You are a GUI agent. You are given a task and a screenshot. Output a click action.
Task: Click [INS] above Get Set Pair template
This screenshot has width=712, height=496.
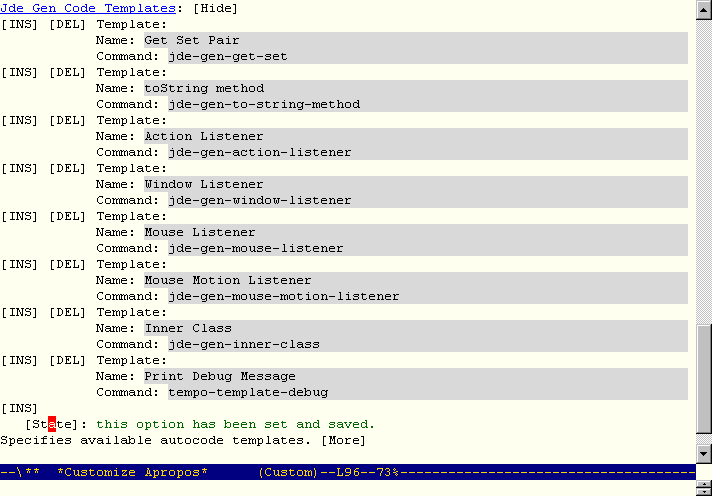tap(20, 24)
